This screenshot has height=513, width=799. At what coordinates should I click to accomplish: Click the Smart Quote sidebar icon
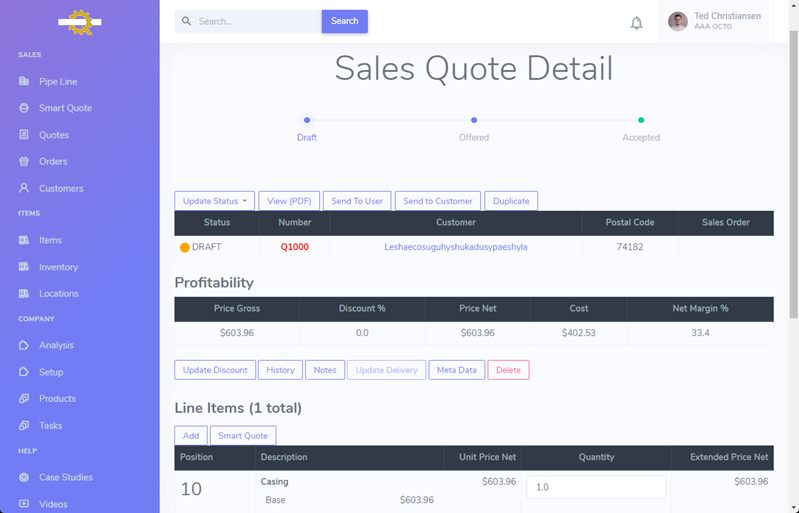pos(24,108)
